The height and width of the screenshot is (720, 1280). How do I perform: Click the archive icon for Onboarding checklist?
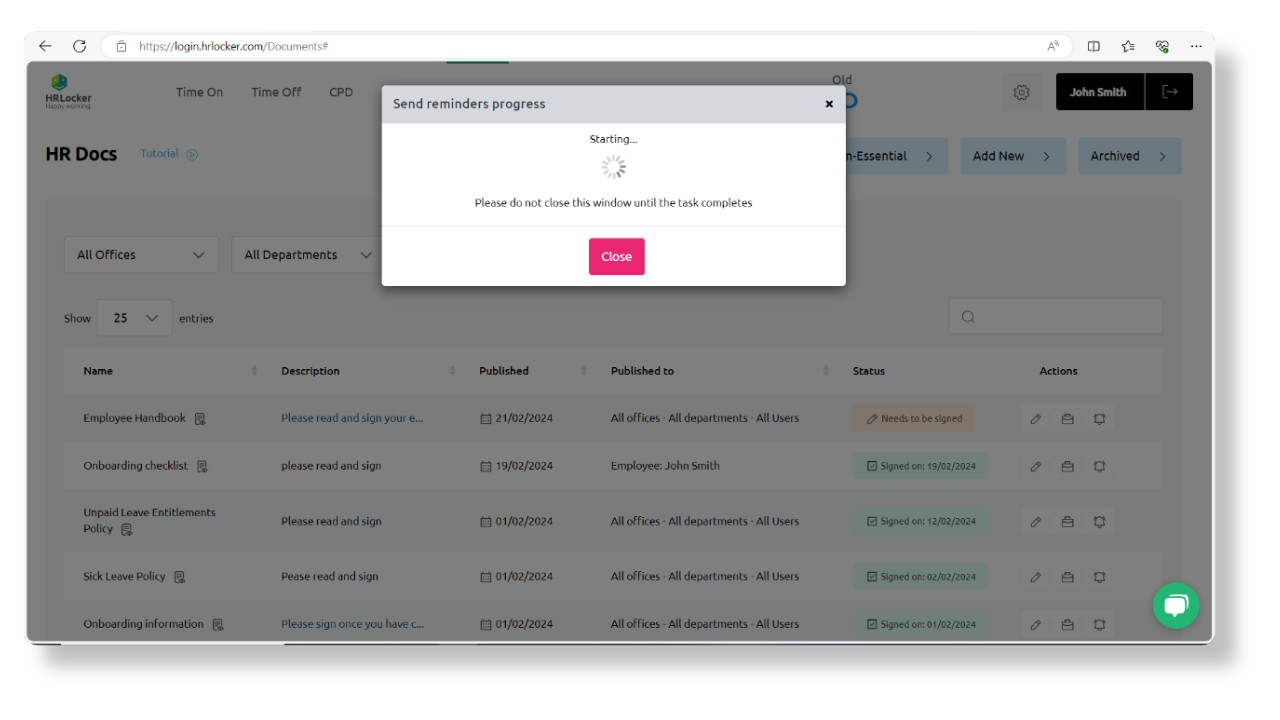click(1067, 466)
